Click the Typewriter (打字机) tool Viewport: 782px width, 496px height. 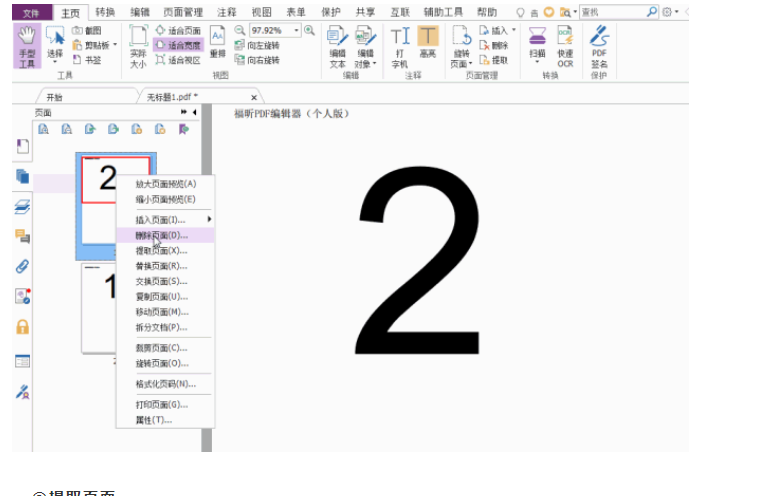click(x=400, y=45)
